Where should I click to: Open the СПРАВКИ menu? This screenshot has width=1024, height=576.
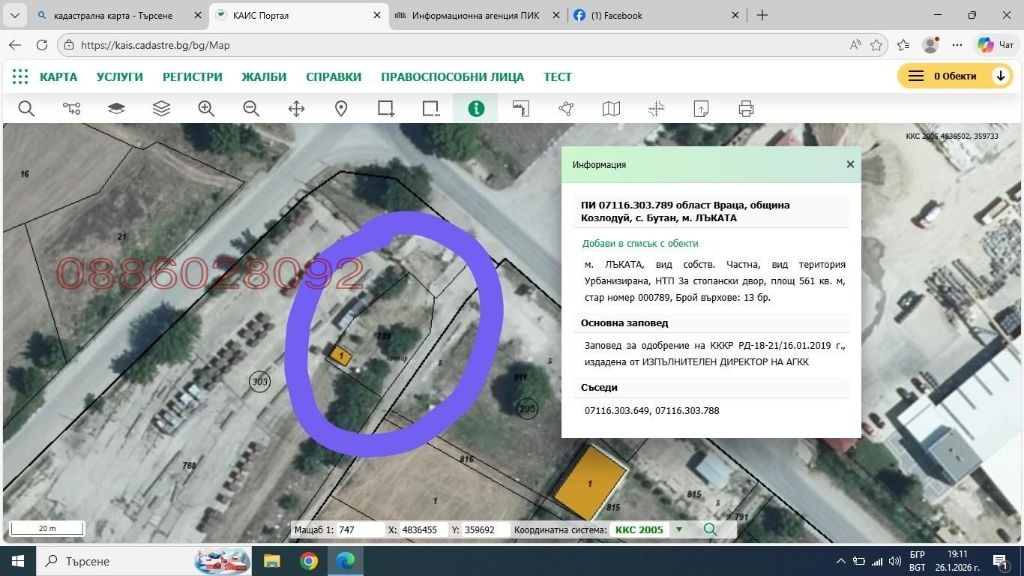click(x=331, y=76)
